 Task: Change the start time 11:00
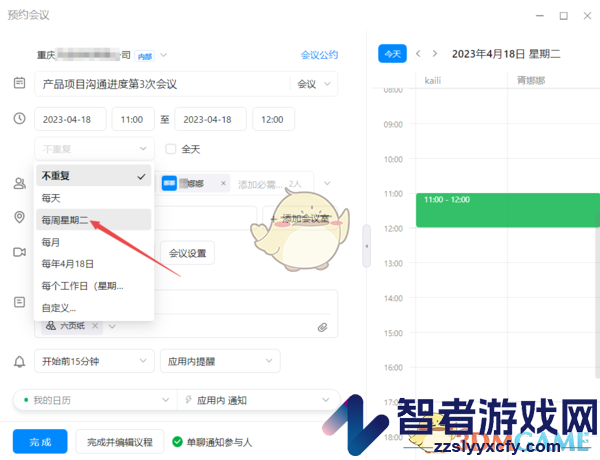tap(133, 119)
